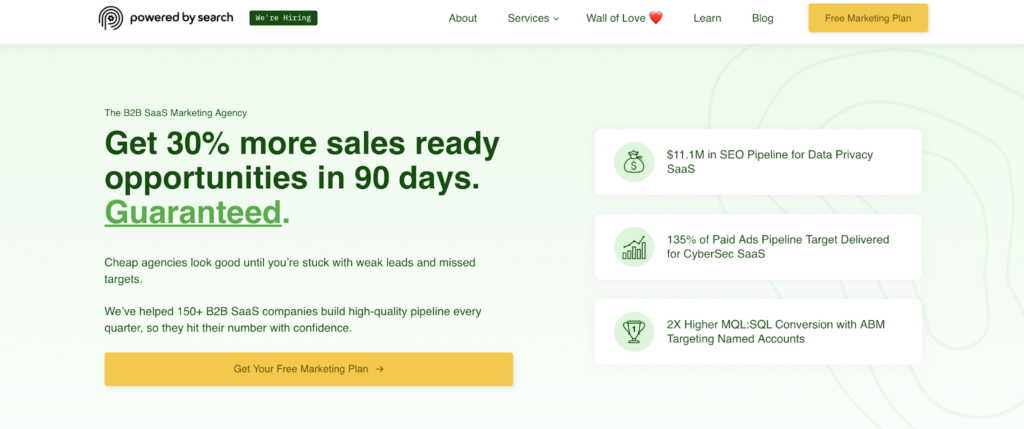Click the Free Marketing Plan header button

[868, 18]
